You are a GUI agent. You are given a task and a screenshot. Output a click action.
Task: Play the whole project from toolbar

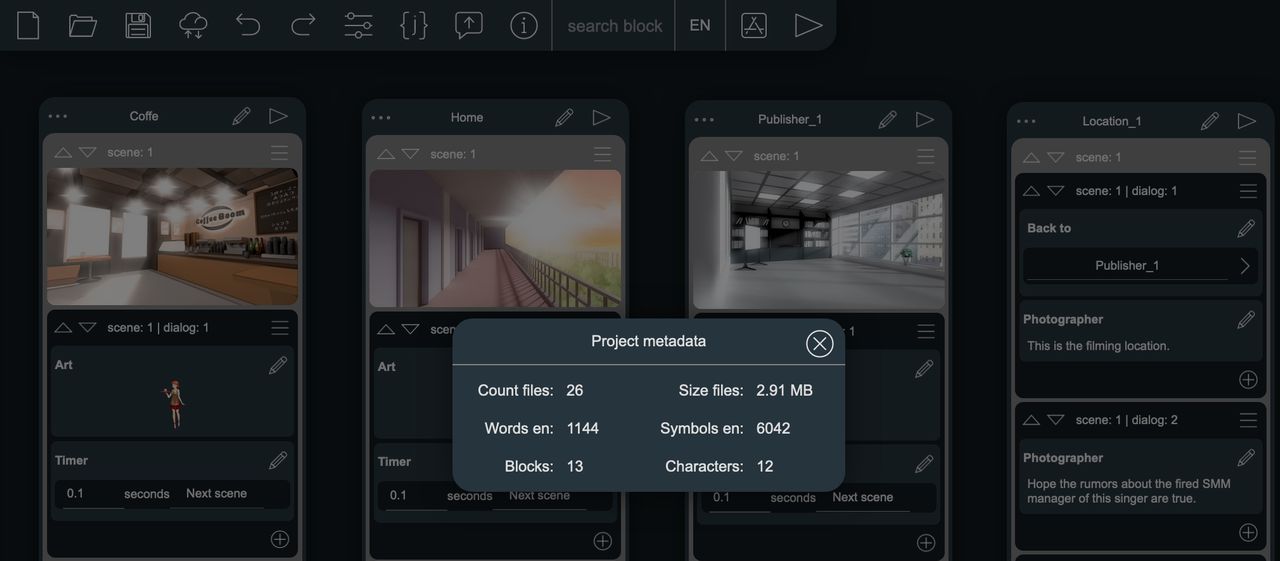pyautogui.click(x=808, y=25)
